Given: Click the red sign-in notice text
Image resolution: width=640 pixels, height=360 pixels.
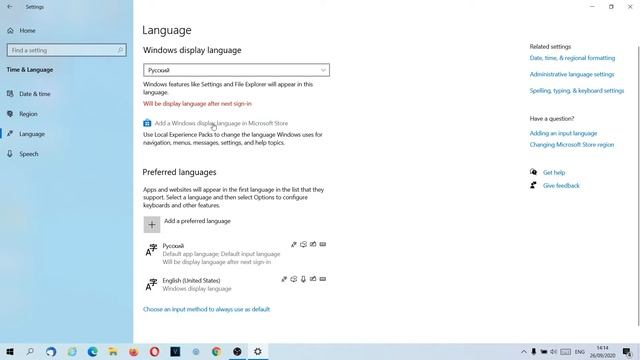Looking at the screenshot, I should click(x=197, y=104).
